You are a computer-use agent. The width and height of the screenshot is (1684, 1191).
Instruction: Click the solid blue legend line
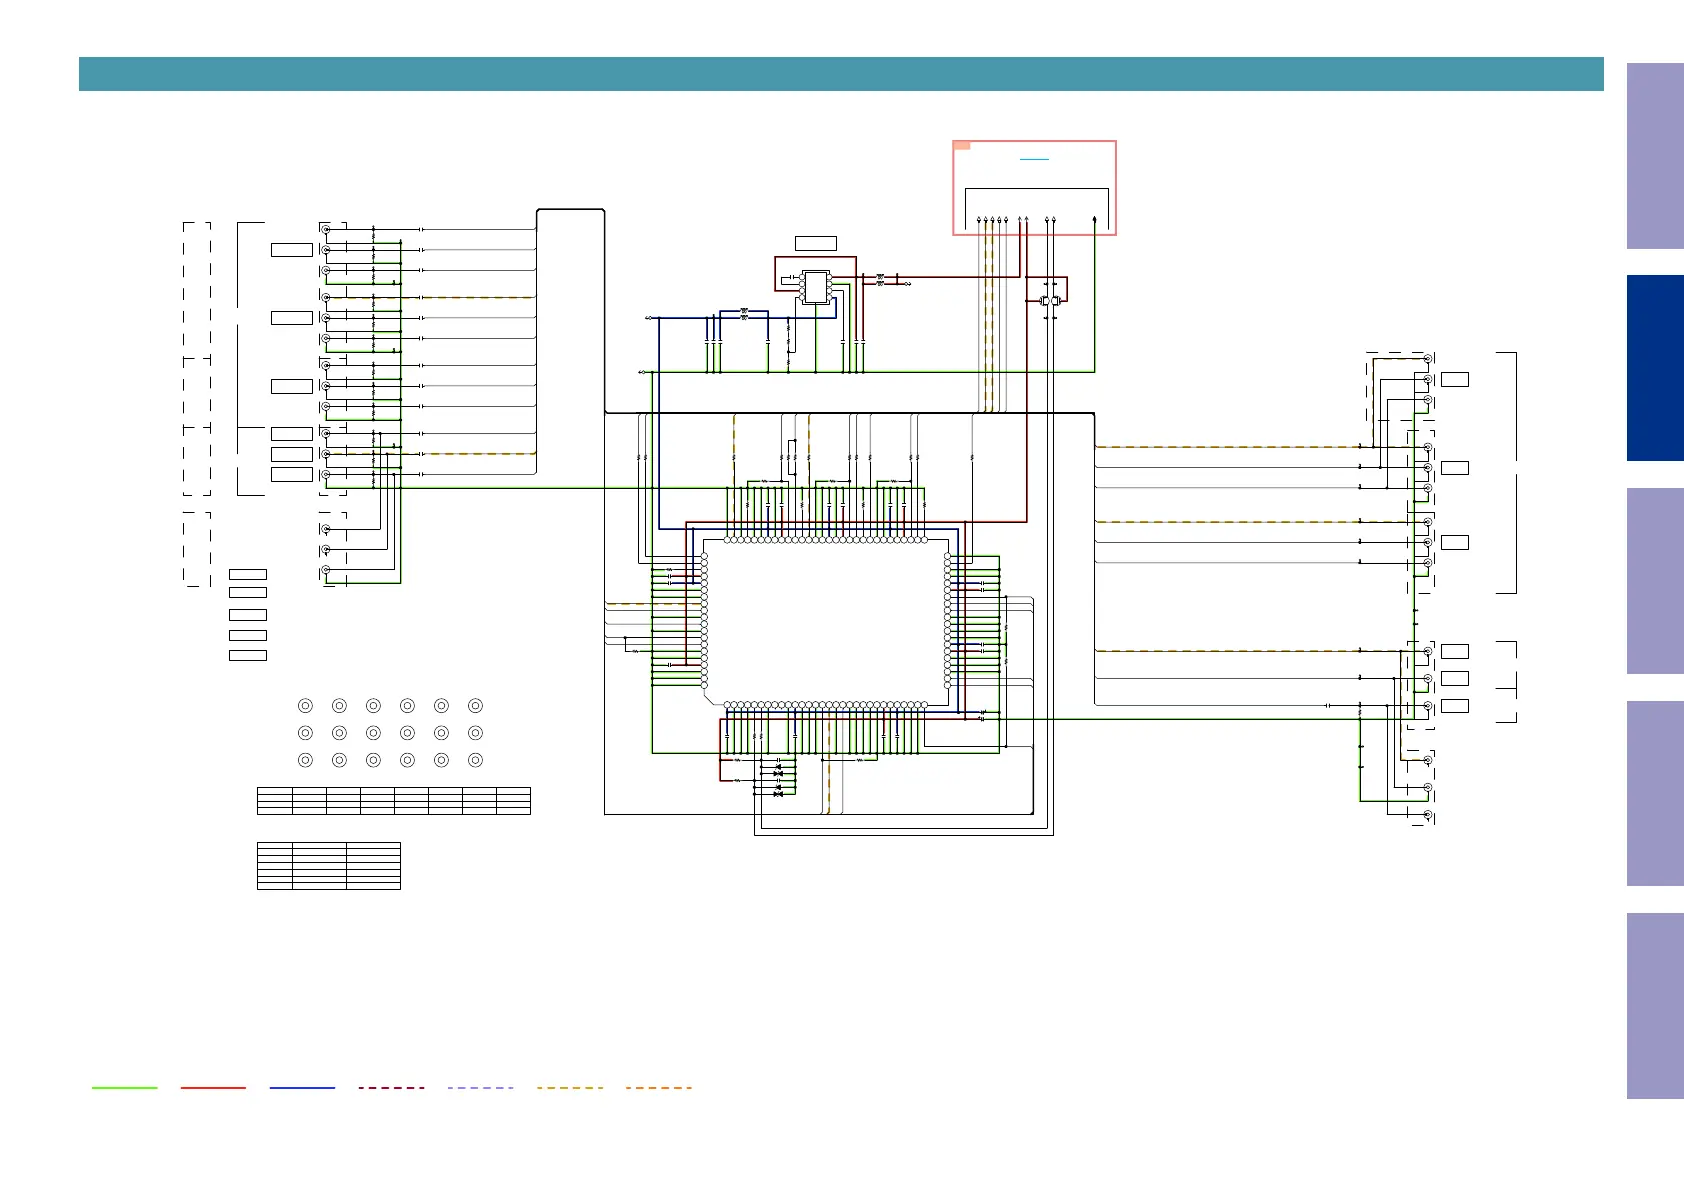coord(302,1087)
